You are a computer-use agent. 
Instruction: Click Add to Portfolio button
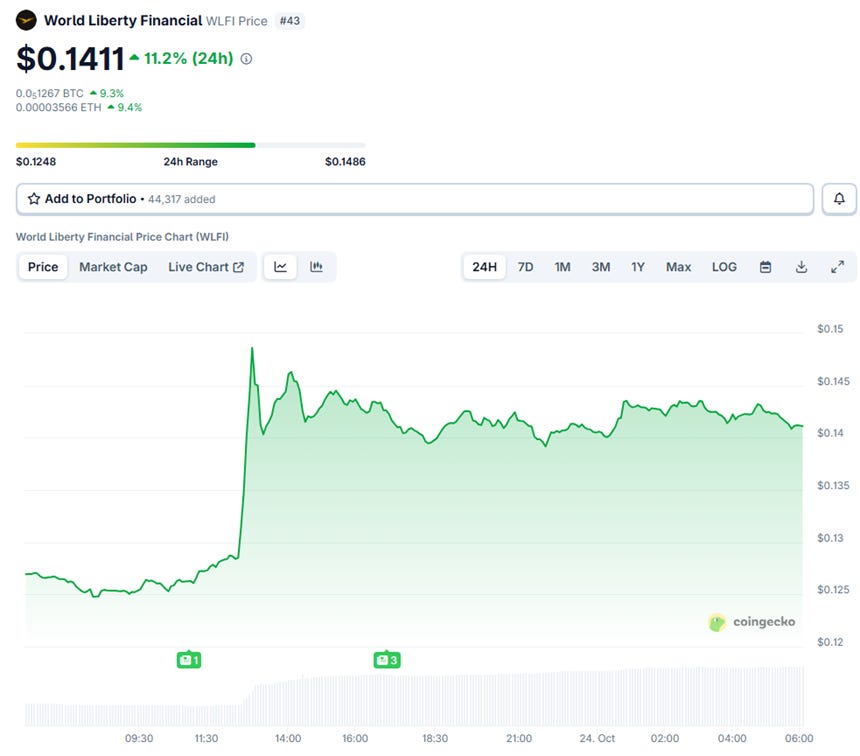[x=415, y=199]
